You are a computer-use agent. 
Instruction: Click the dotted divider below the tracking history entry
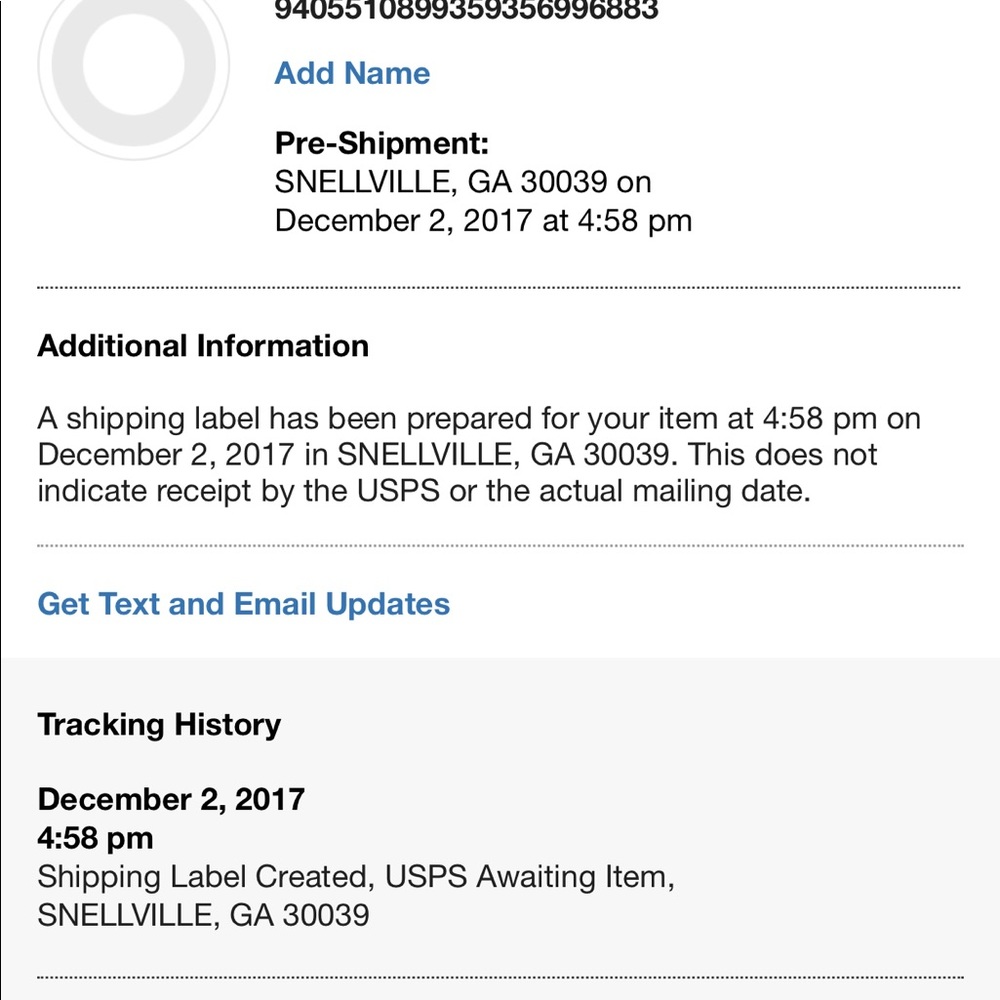click(x=498, y=977)
